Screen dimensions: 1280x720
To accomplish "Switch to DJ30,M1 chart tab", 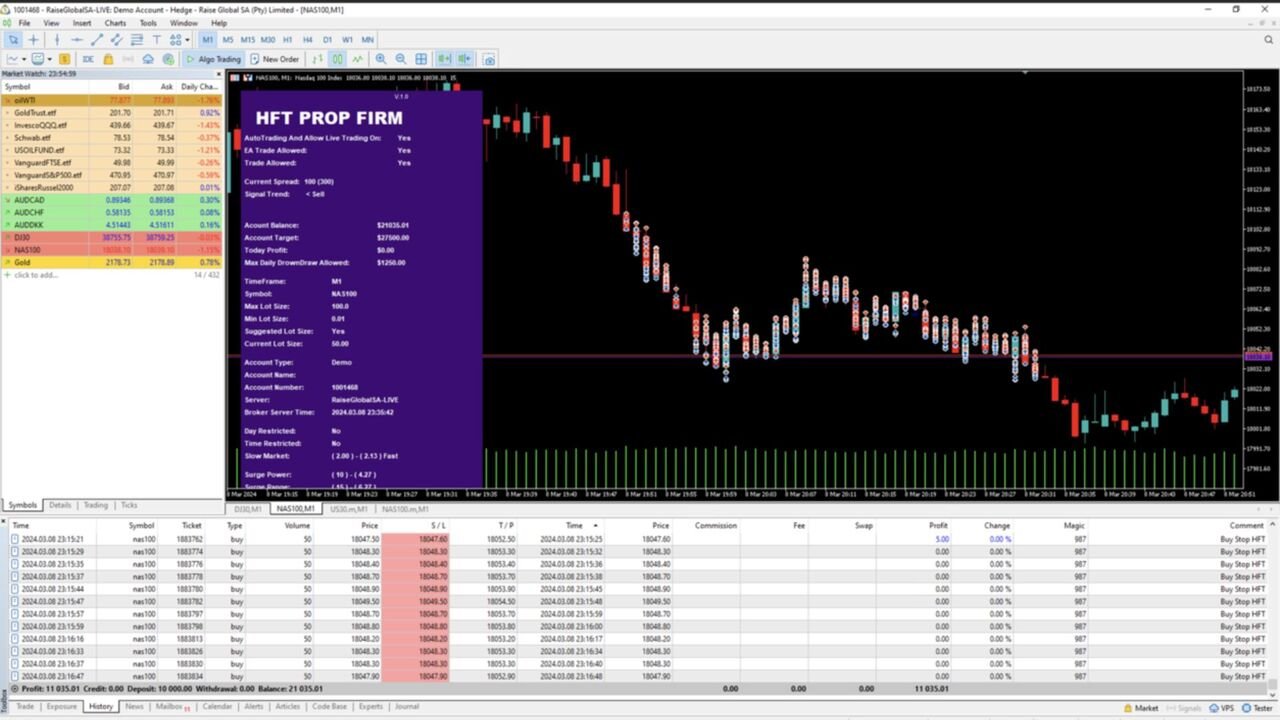I will pos(248,509).
